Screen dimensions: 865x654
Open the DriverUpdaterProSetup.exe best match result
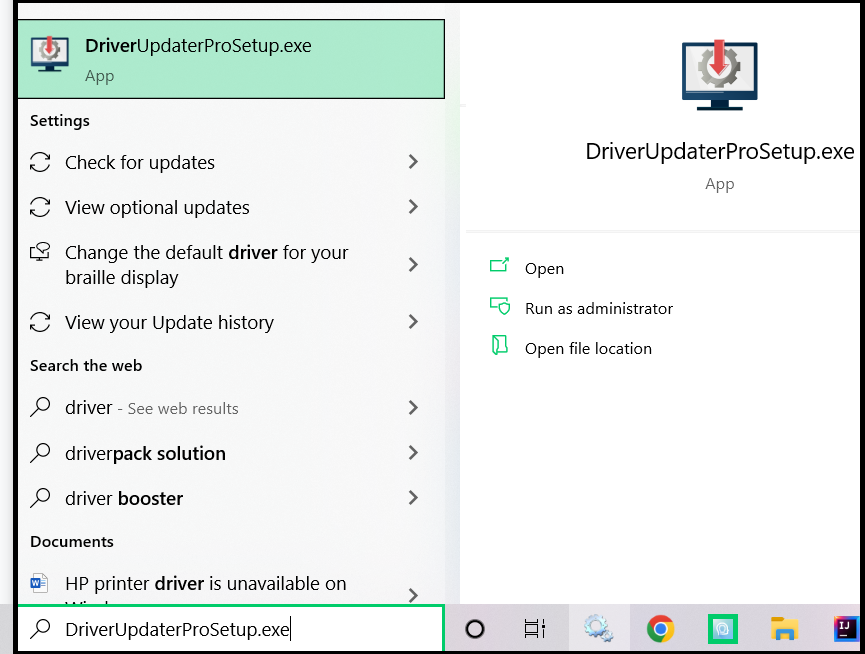231,59
